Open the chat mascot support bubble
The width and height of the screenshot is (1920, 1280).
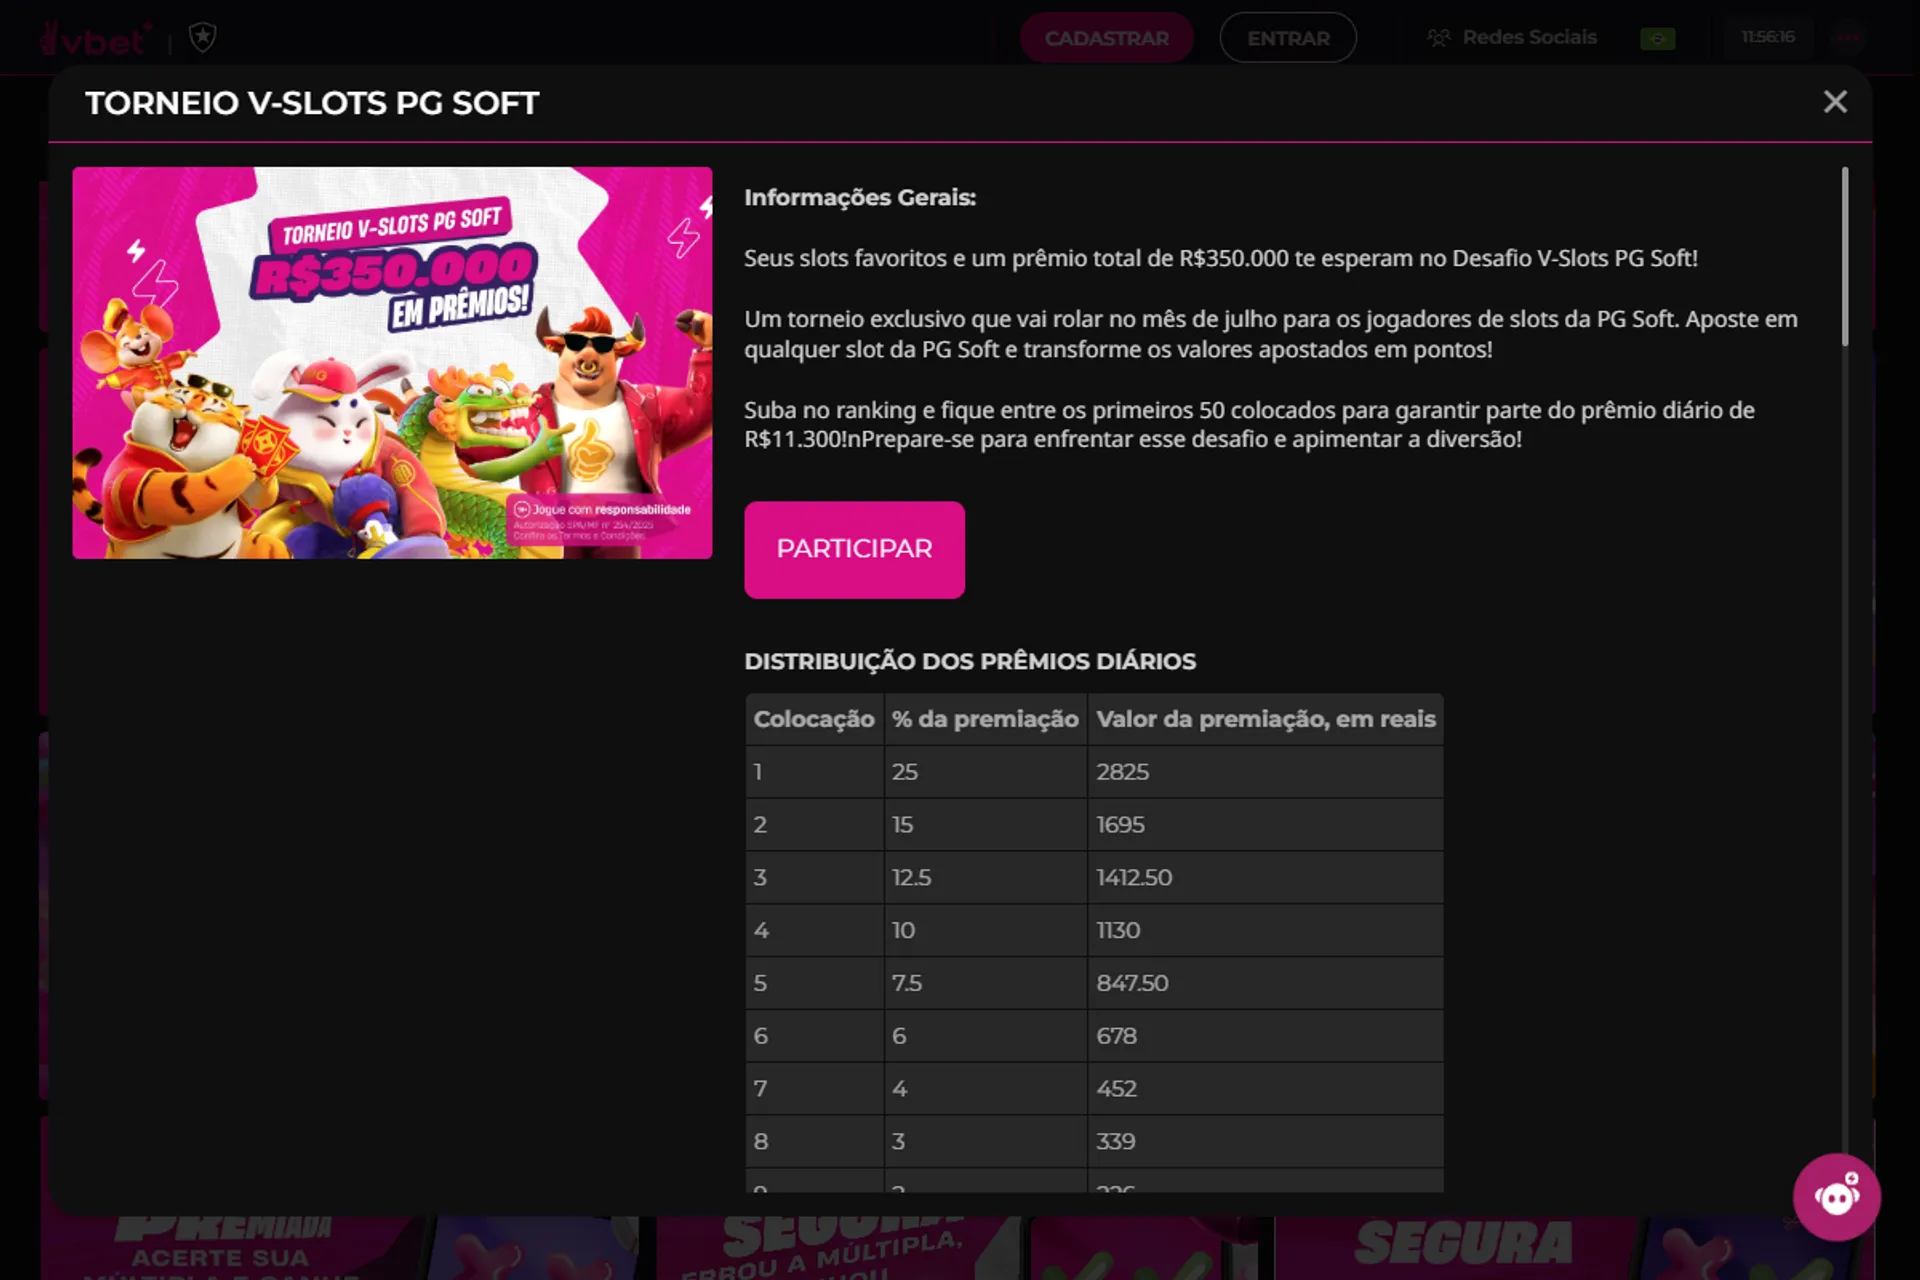1836,1197
